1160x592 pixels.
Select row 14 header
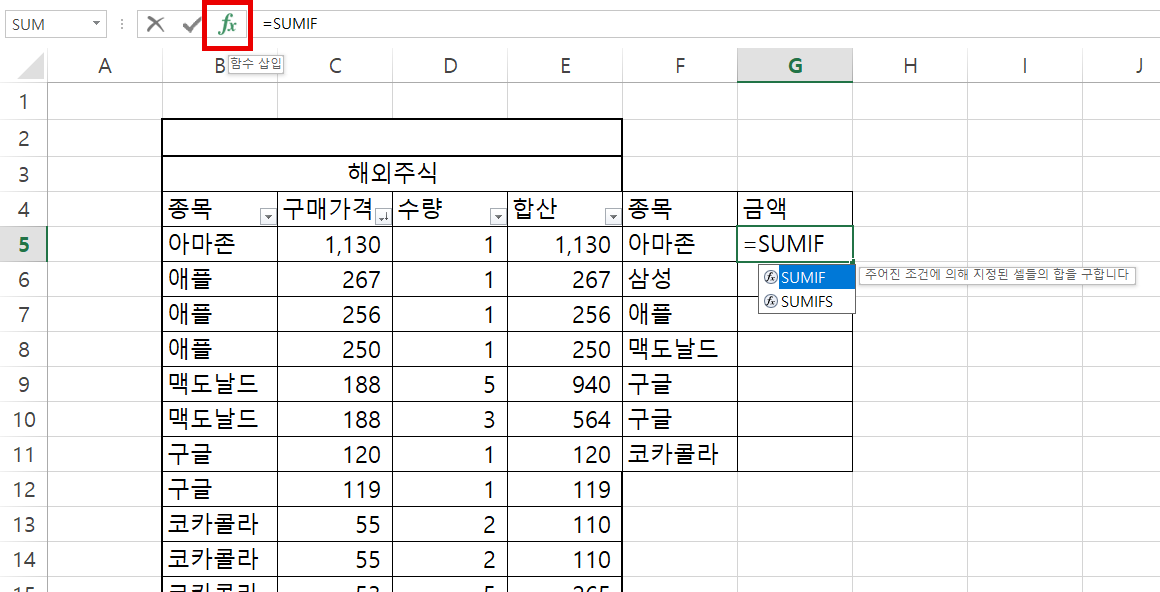[24, 559]
